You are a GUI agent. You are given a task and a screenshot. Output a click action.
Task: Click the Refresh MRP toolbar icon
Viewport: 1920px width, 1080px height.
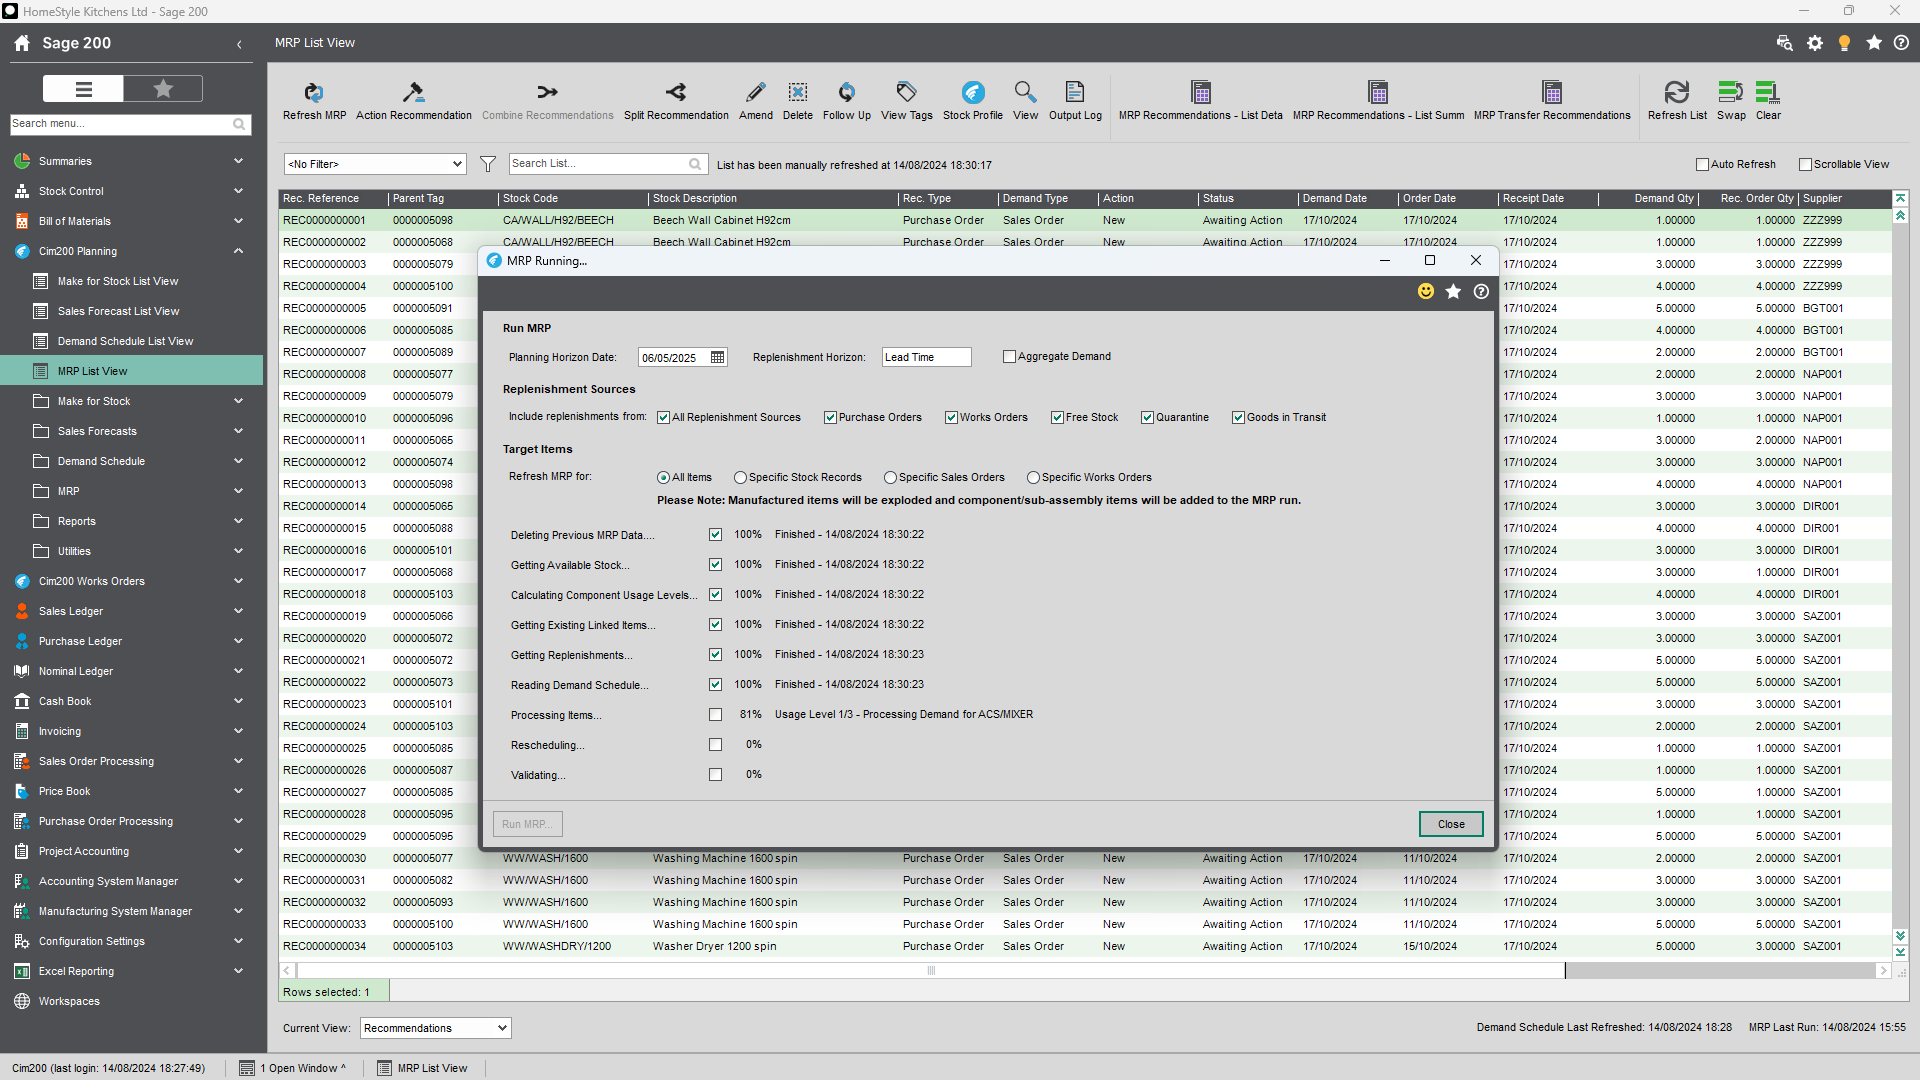(314, 92)
